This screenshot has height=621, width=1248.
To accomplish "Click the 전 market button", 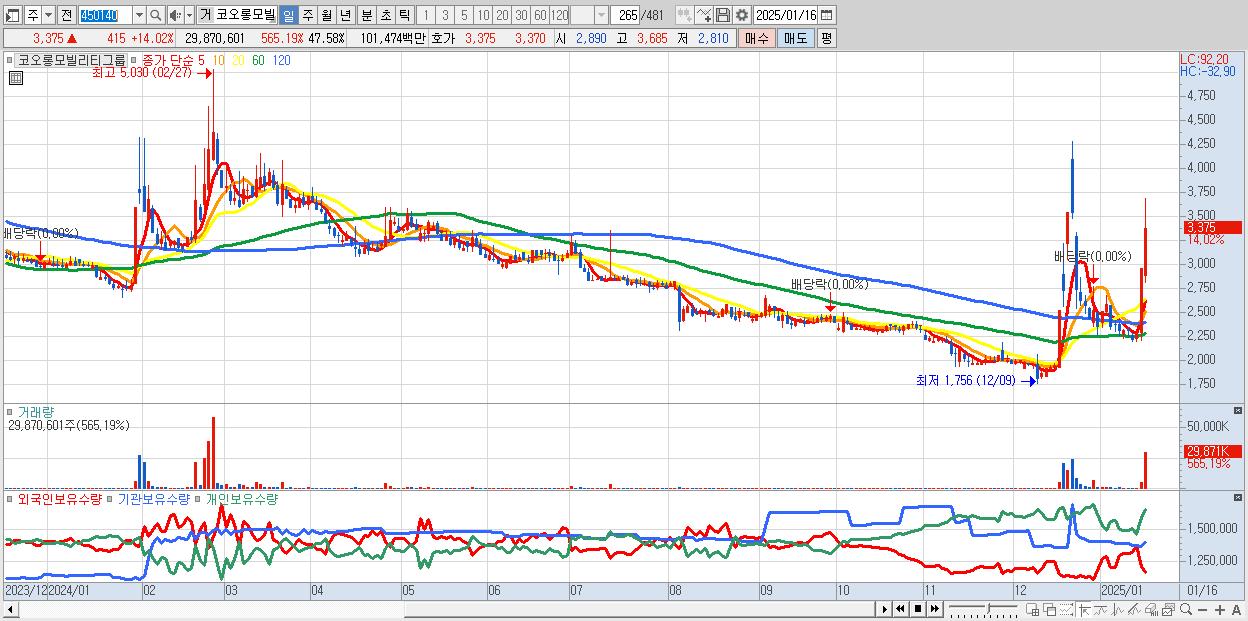I will (66, 15).
